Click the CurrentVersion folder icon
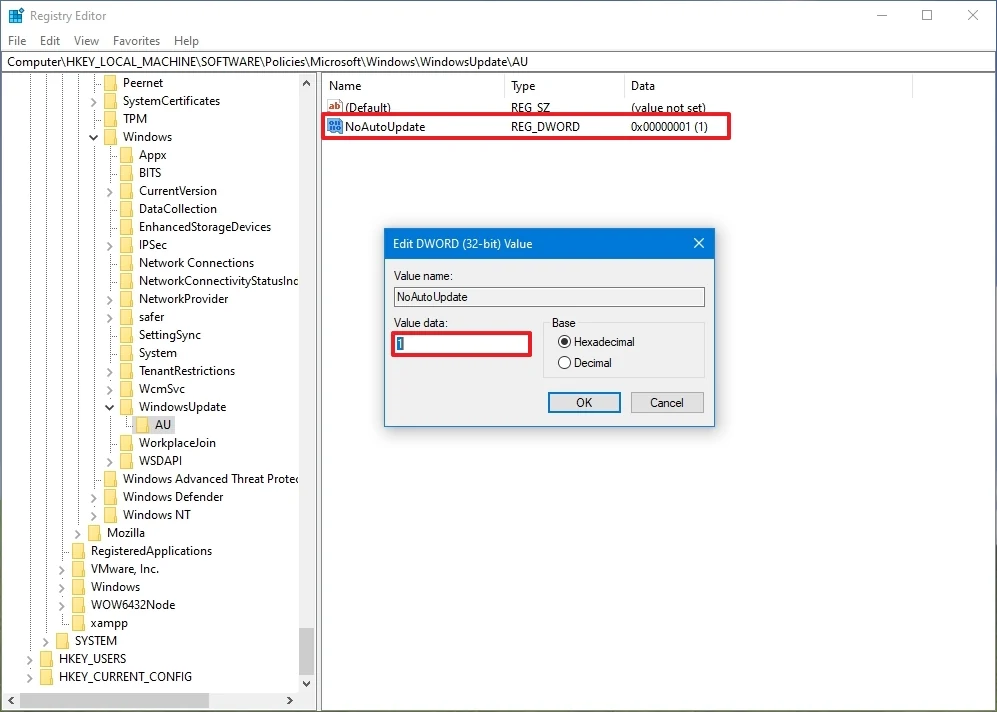This screenshot has width=997, height=712. tap(127, 191)
